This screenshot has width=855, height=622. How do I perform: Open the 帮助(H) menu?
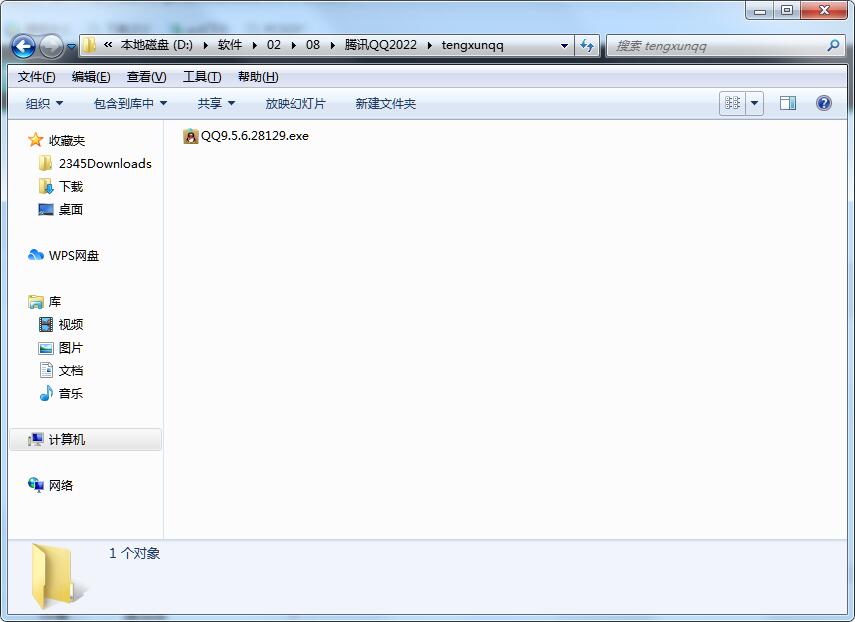coord(258,77)
